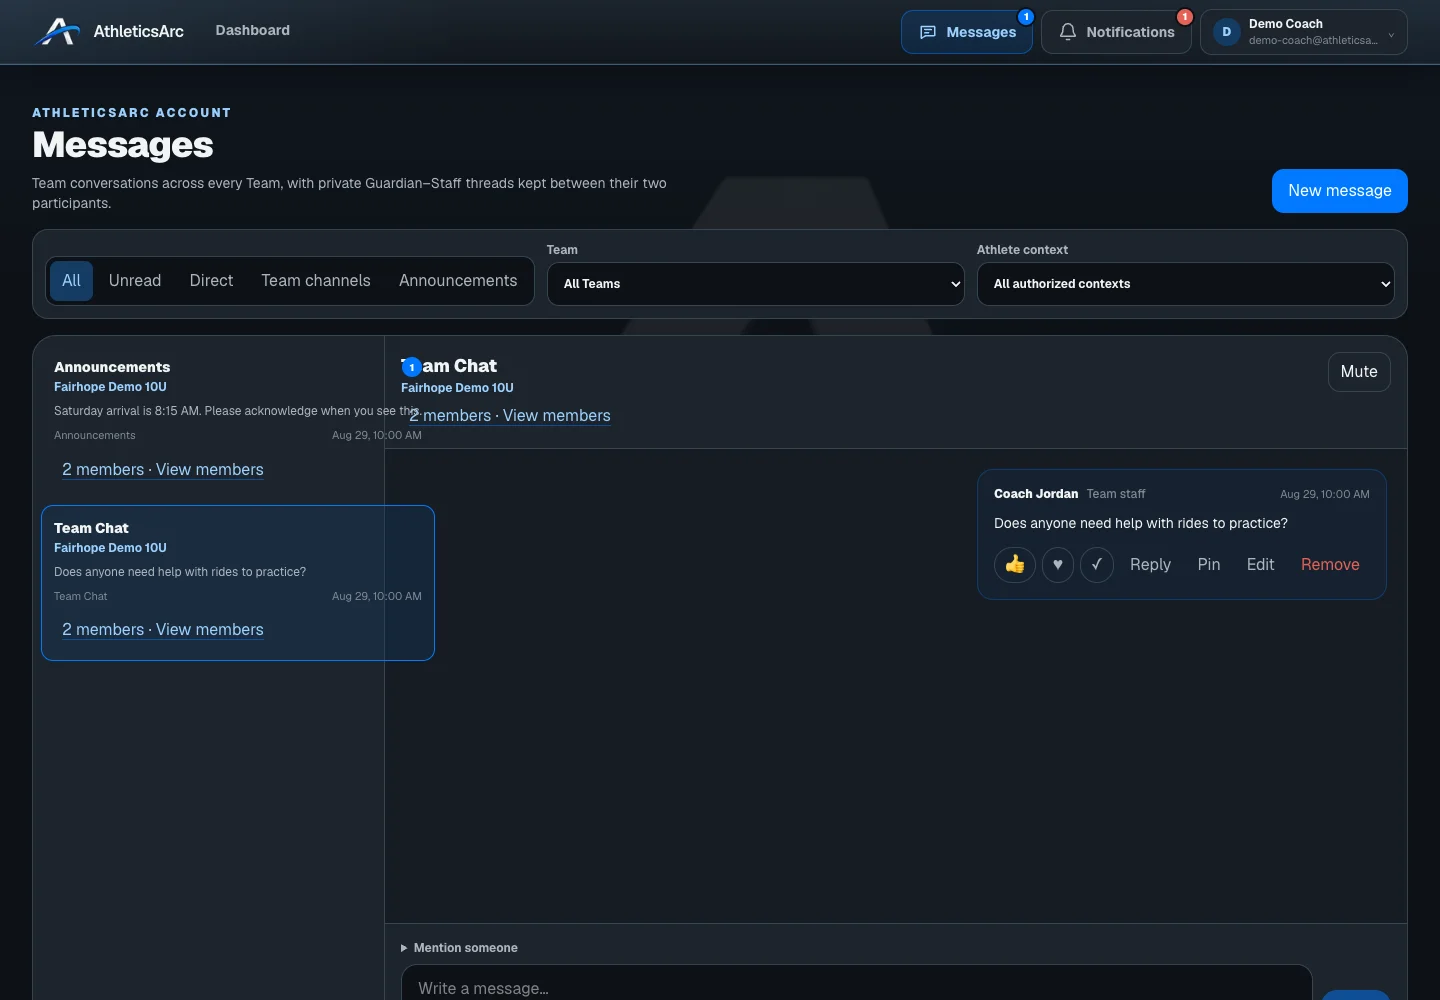Select the Team Chat conversation in the list
The image size is (1440, 1000).
tap(238, 583)
